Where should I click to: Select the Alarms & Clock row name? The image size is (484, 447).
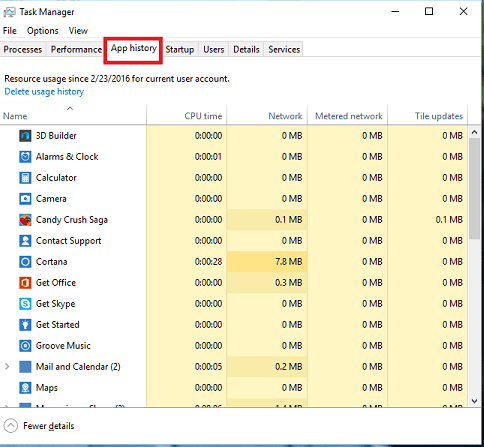[x=67, y=157]
